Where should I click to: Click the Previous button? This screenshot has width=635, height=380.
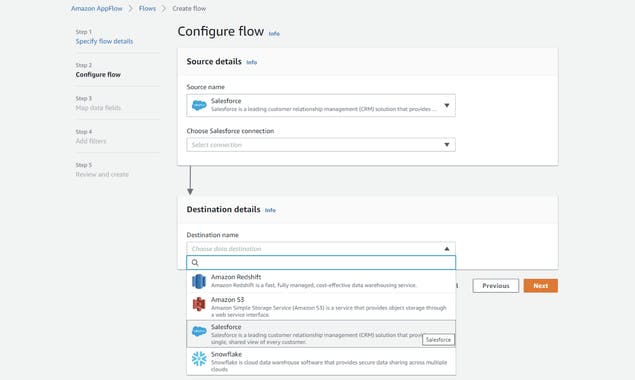496,286
